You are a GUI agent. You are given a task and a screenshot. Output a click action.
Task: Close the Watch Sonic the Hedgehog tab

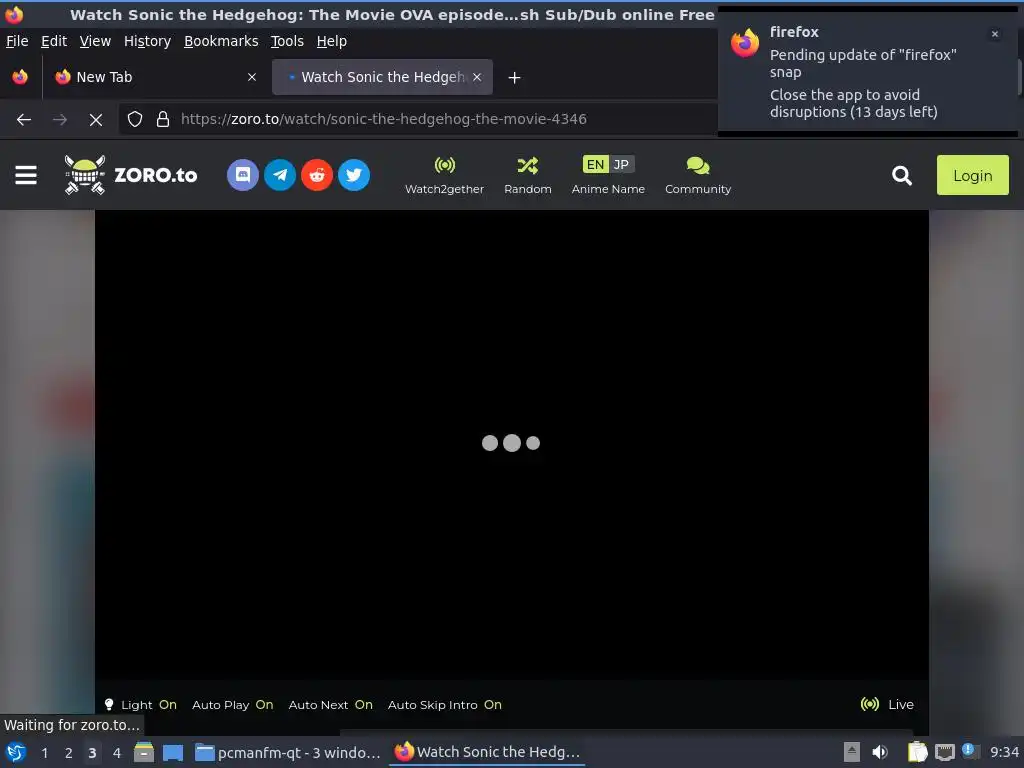click(x=477, y=77)
